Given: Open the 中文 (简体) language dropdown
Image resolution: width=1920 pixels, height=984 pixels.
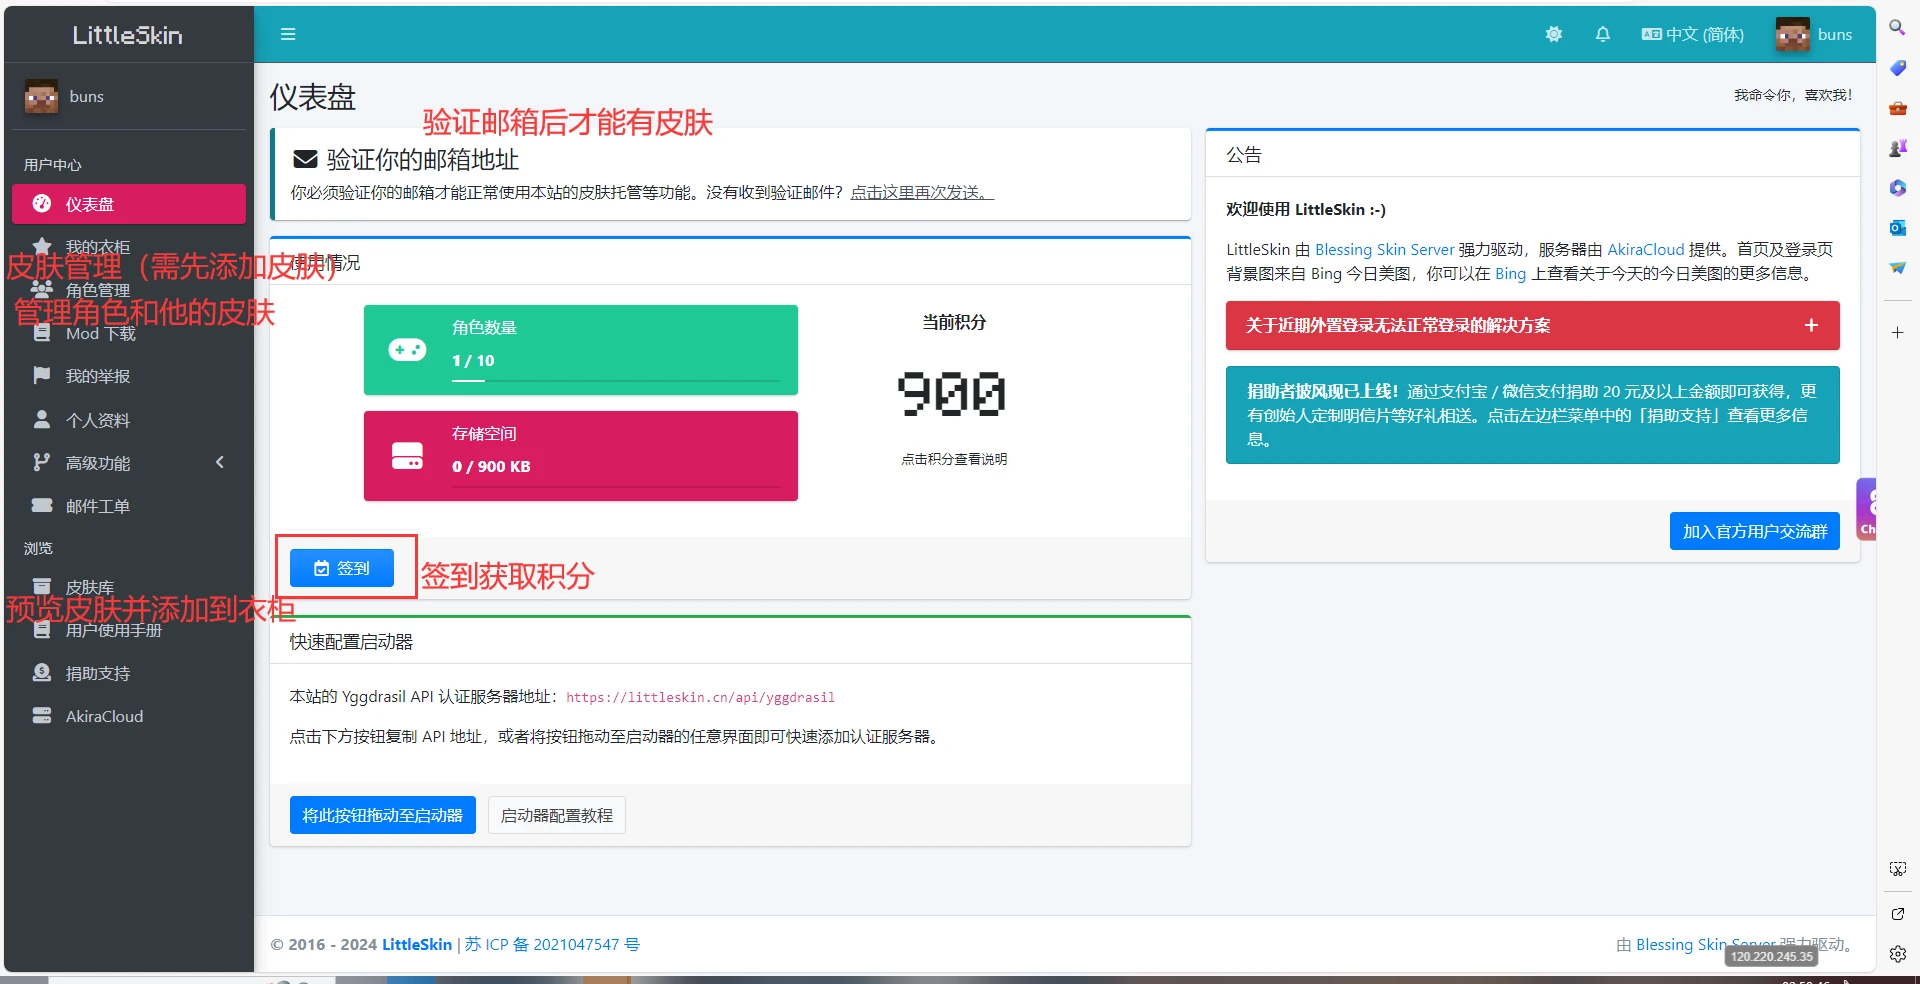Looking at the screenshot, I should click(1692, 35).
